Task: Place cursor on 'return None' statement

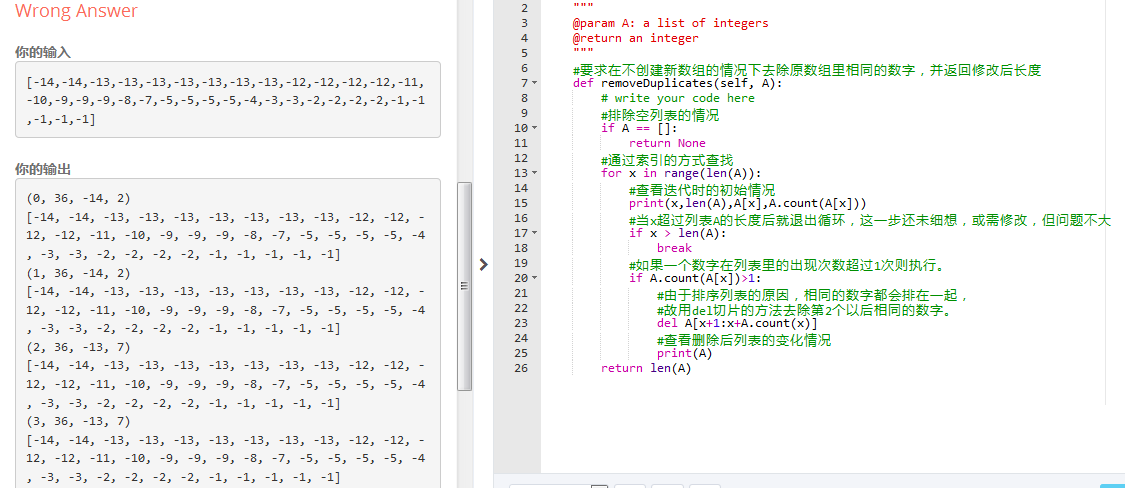Action: coord(667,143)
